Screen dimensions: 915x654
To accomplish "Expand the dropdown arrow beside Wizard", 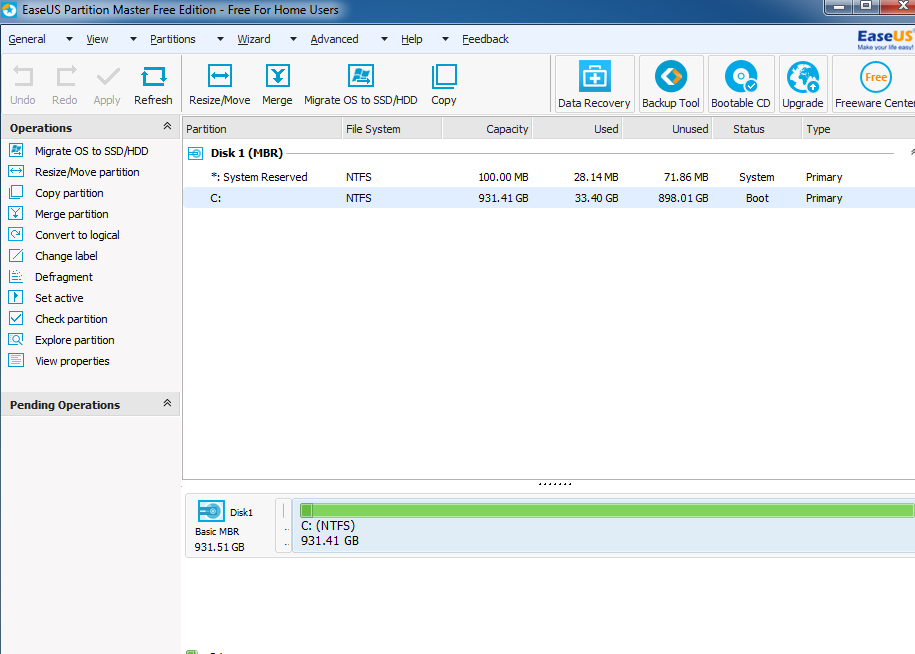I will coord(294,39).
